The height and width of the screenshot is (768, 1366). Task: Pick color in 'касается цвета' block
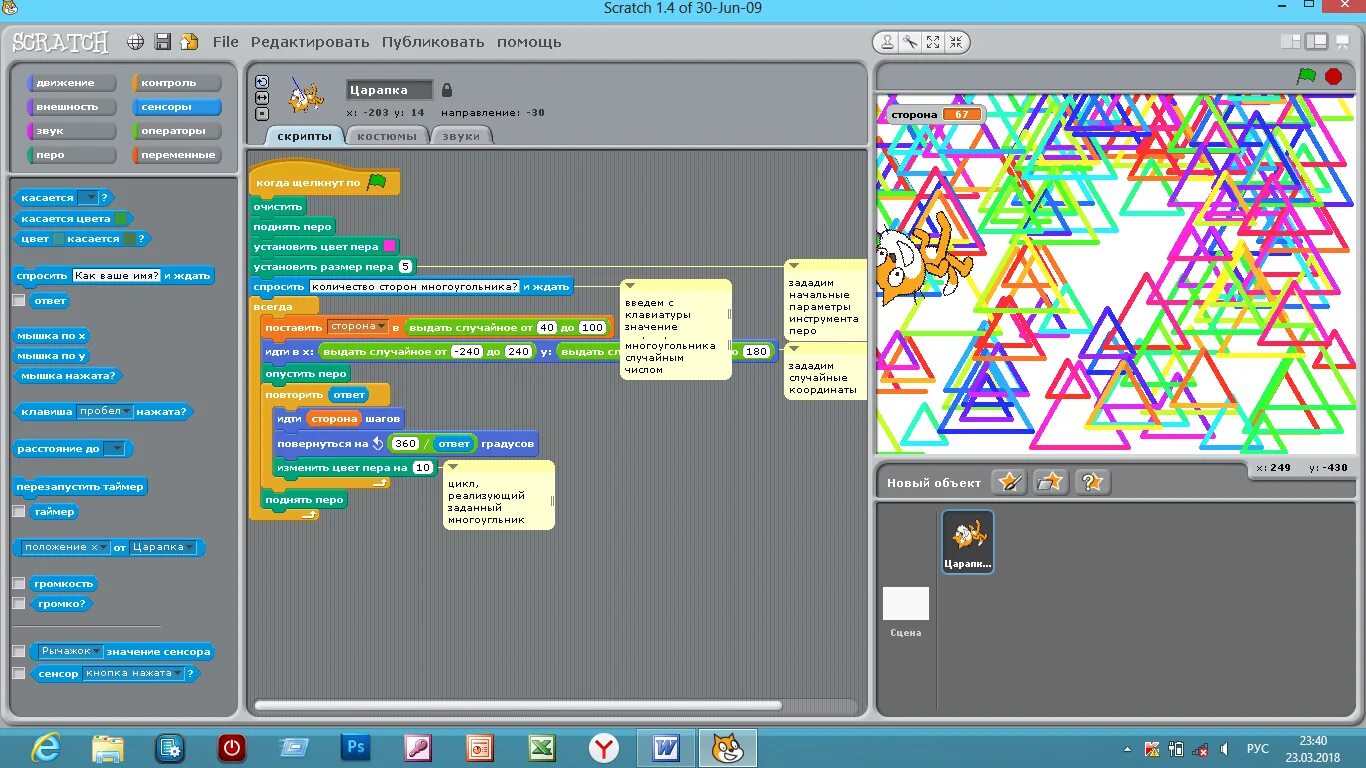[121, 219]
